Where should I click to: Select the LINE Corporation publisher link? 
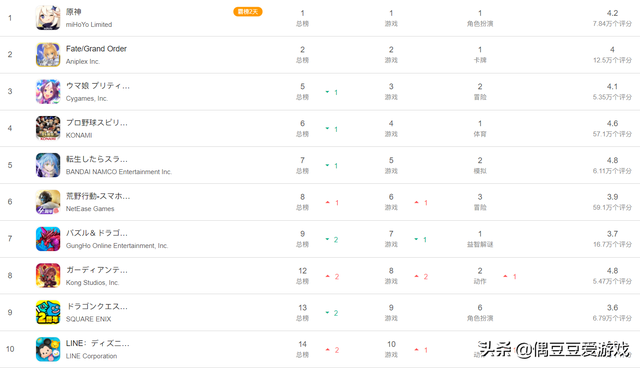pyautogui.click(x=91, y=356)
